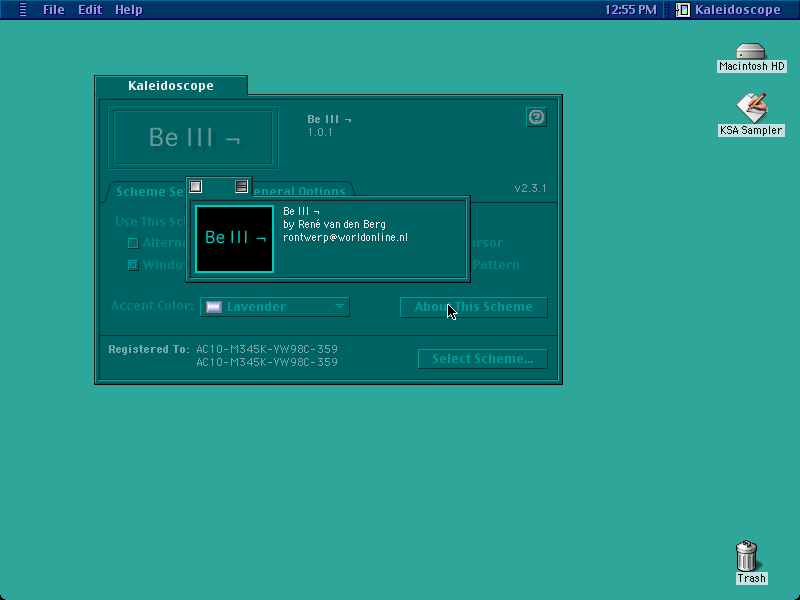Image resolution: width=800 pixels, height=600 pixels.
Task: Click the author line "by René van den Berg"
Action: point(334,224)
